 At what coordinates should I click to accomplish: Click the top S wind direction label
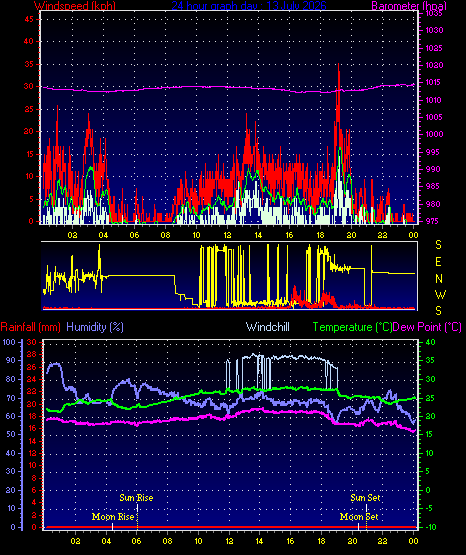[438, 245]
